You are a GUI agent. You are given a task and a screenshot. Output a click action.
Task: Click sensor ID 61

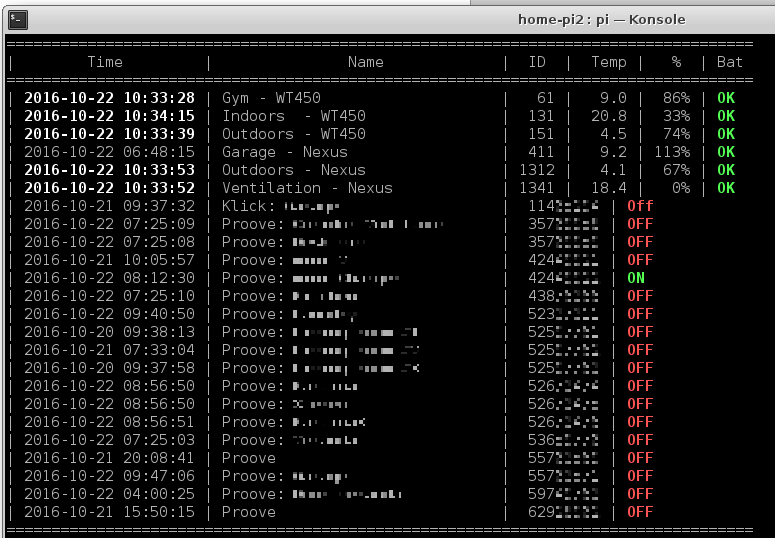[546, 98]
